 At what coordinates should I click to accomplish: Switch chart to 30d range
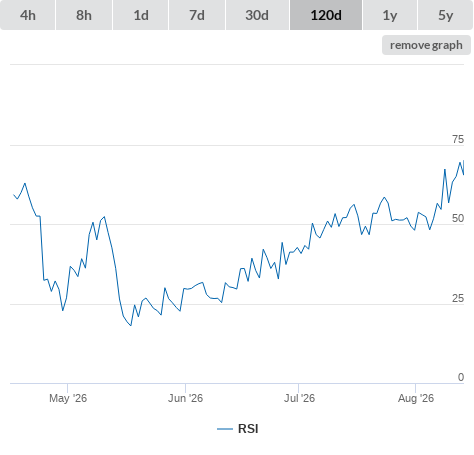pos(257,15)
